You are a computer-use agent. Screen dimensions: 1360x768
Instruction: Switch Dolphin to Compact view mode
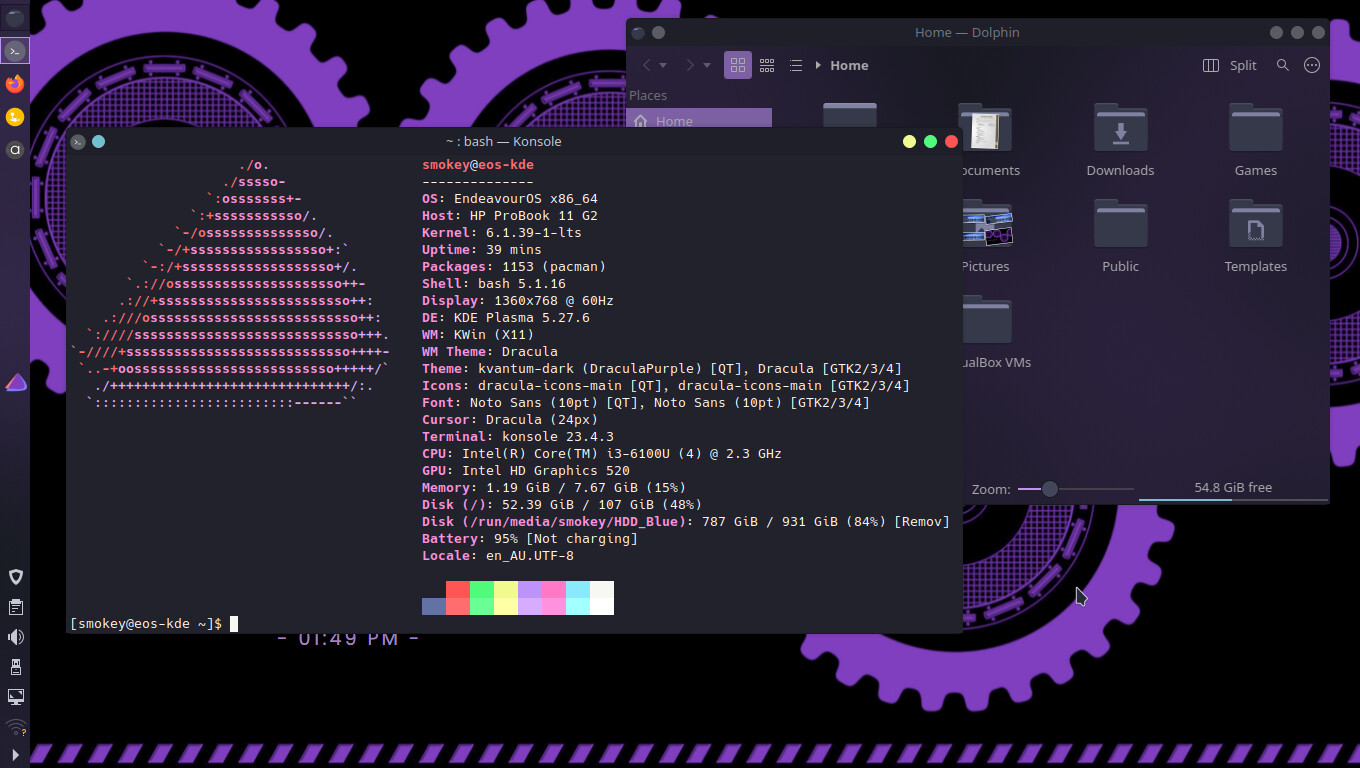coord(767,65)
